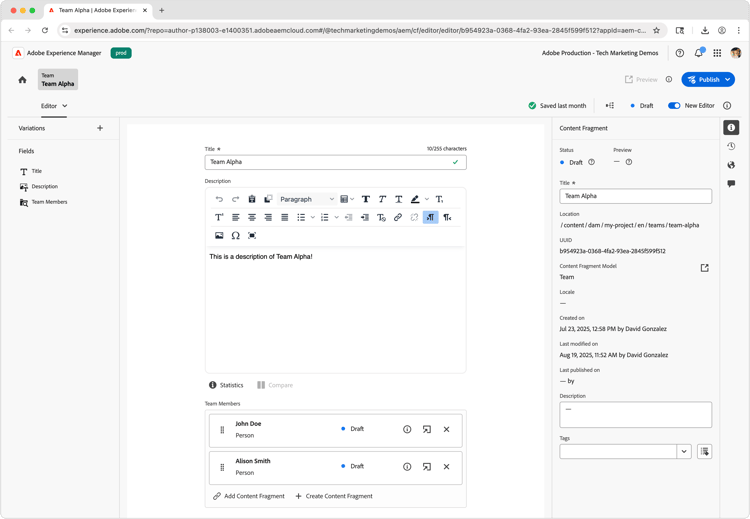This screenshot has height=519, width=750.
Task: Open Statistics for description
Action: [x=226, y=385]
